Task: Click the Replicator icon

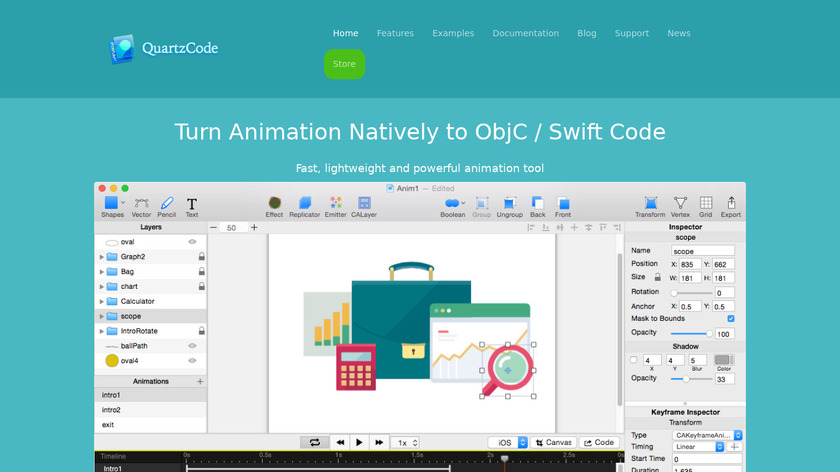Action: coord(305,203)
